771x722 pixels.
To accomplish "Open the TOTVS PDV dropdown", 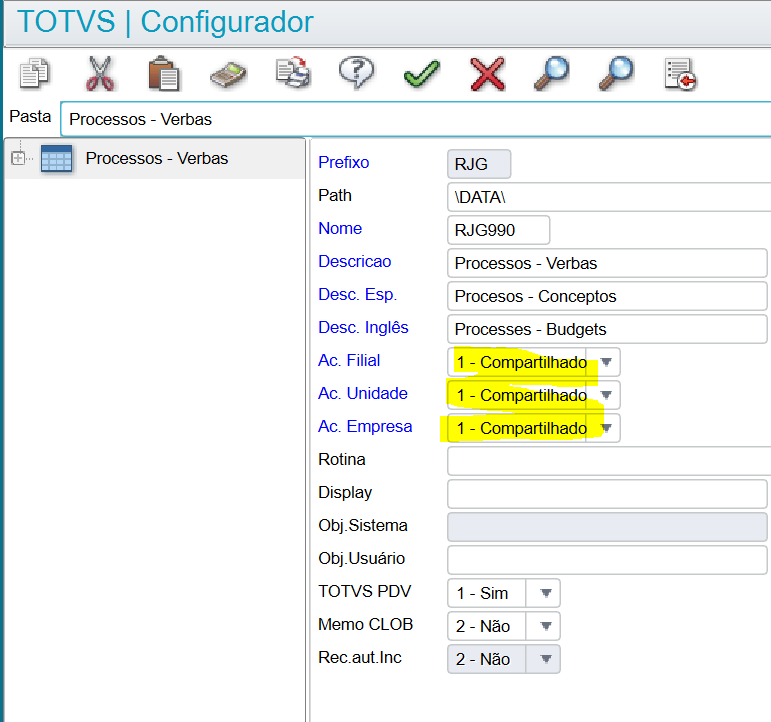I will pos(545,593).
